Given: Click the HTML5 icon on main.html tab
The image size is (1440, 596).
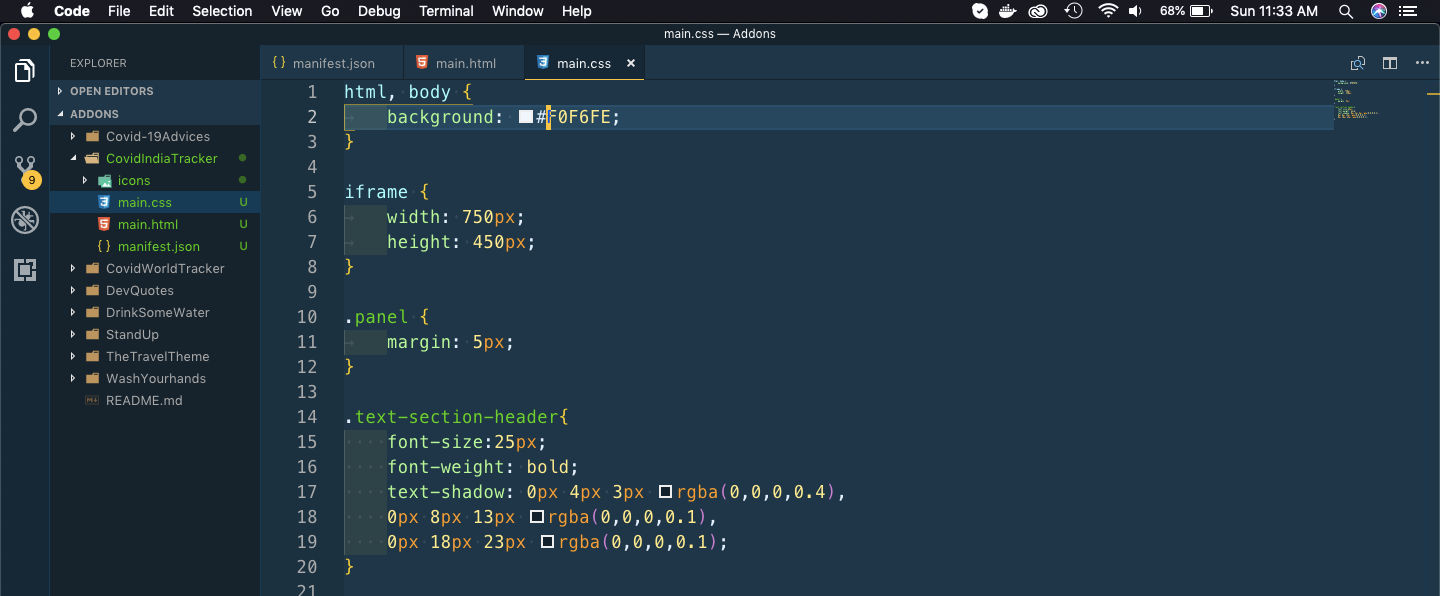Looking at the screenshot, I should pos(422,62).
